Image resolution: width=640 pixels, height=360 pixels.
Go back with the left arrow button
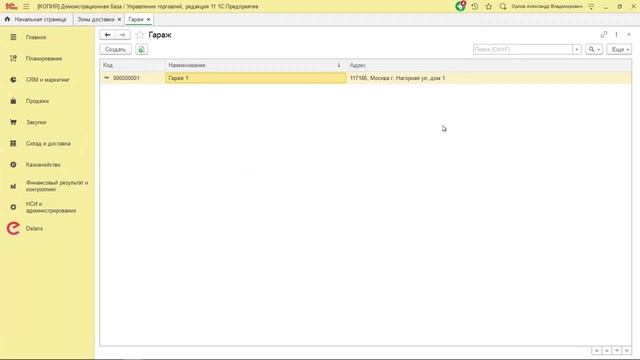coord(107,35)
